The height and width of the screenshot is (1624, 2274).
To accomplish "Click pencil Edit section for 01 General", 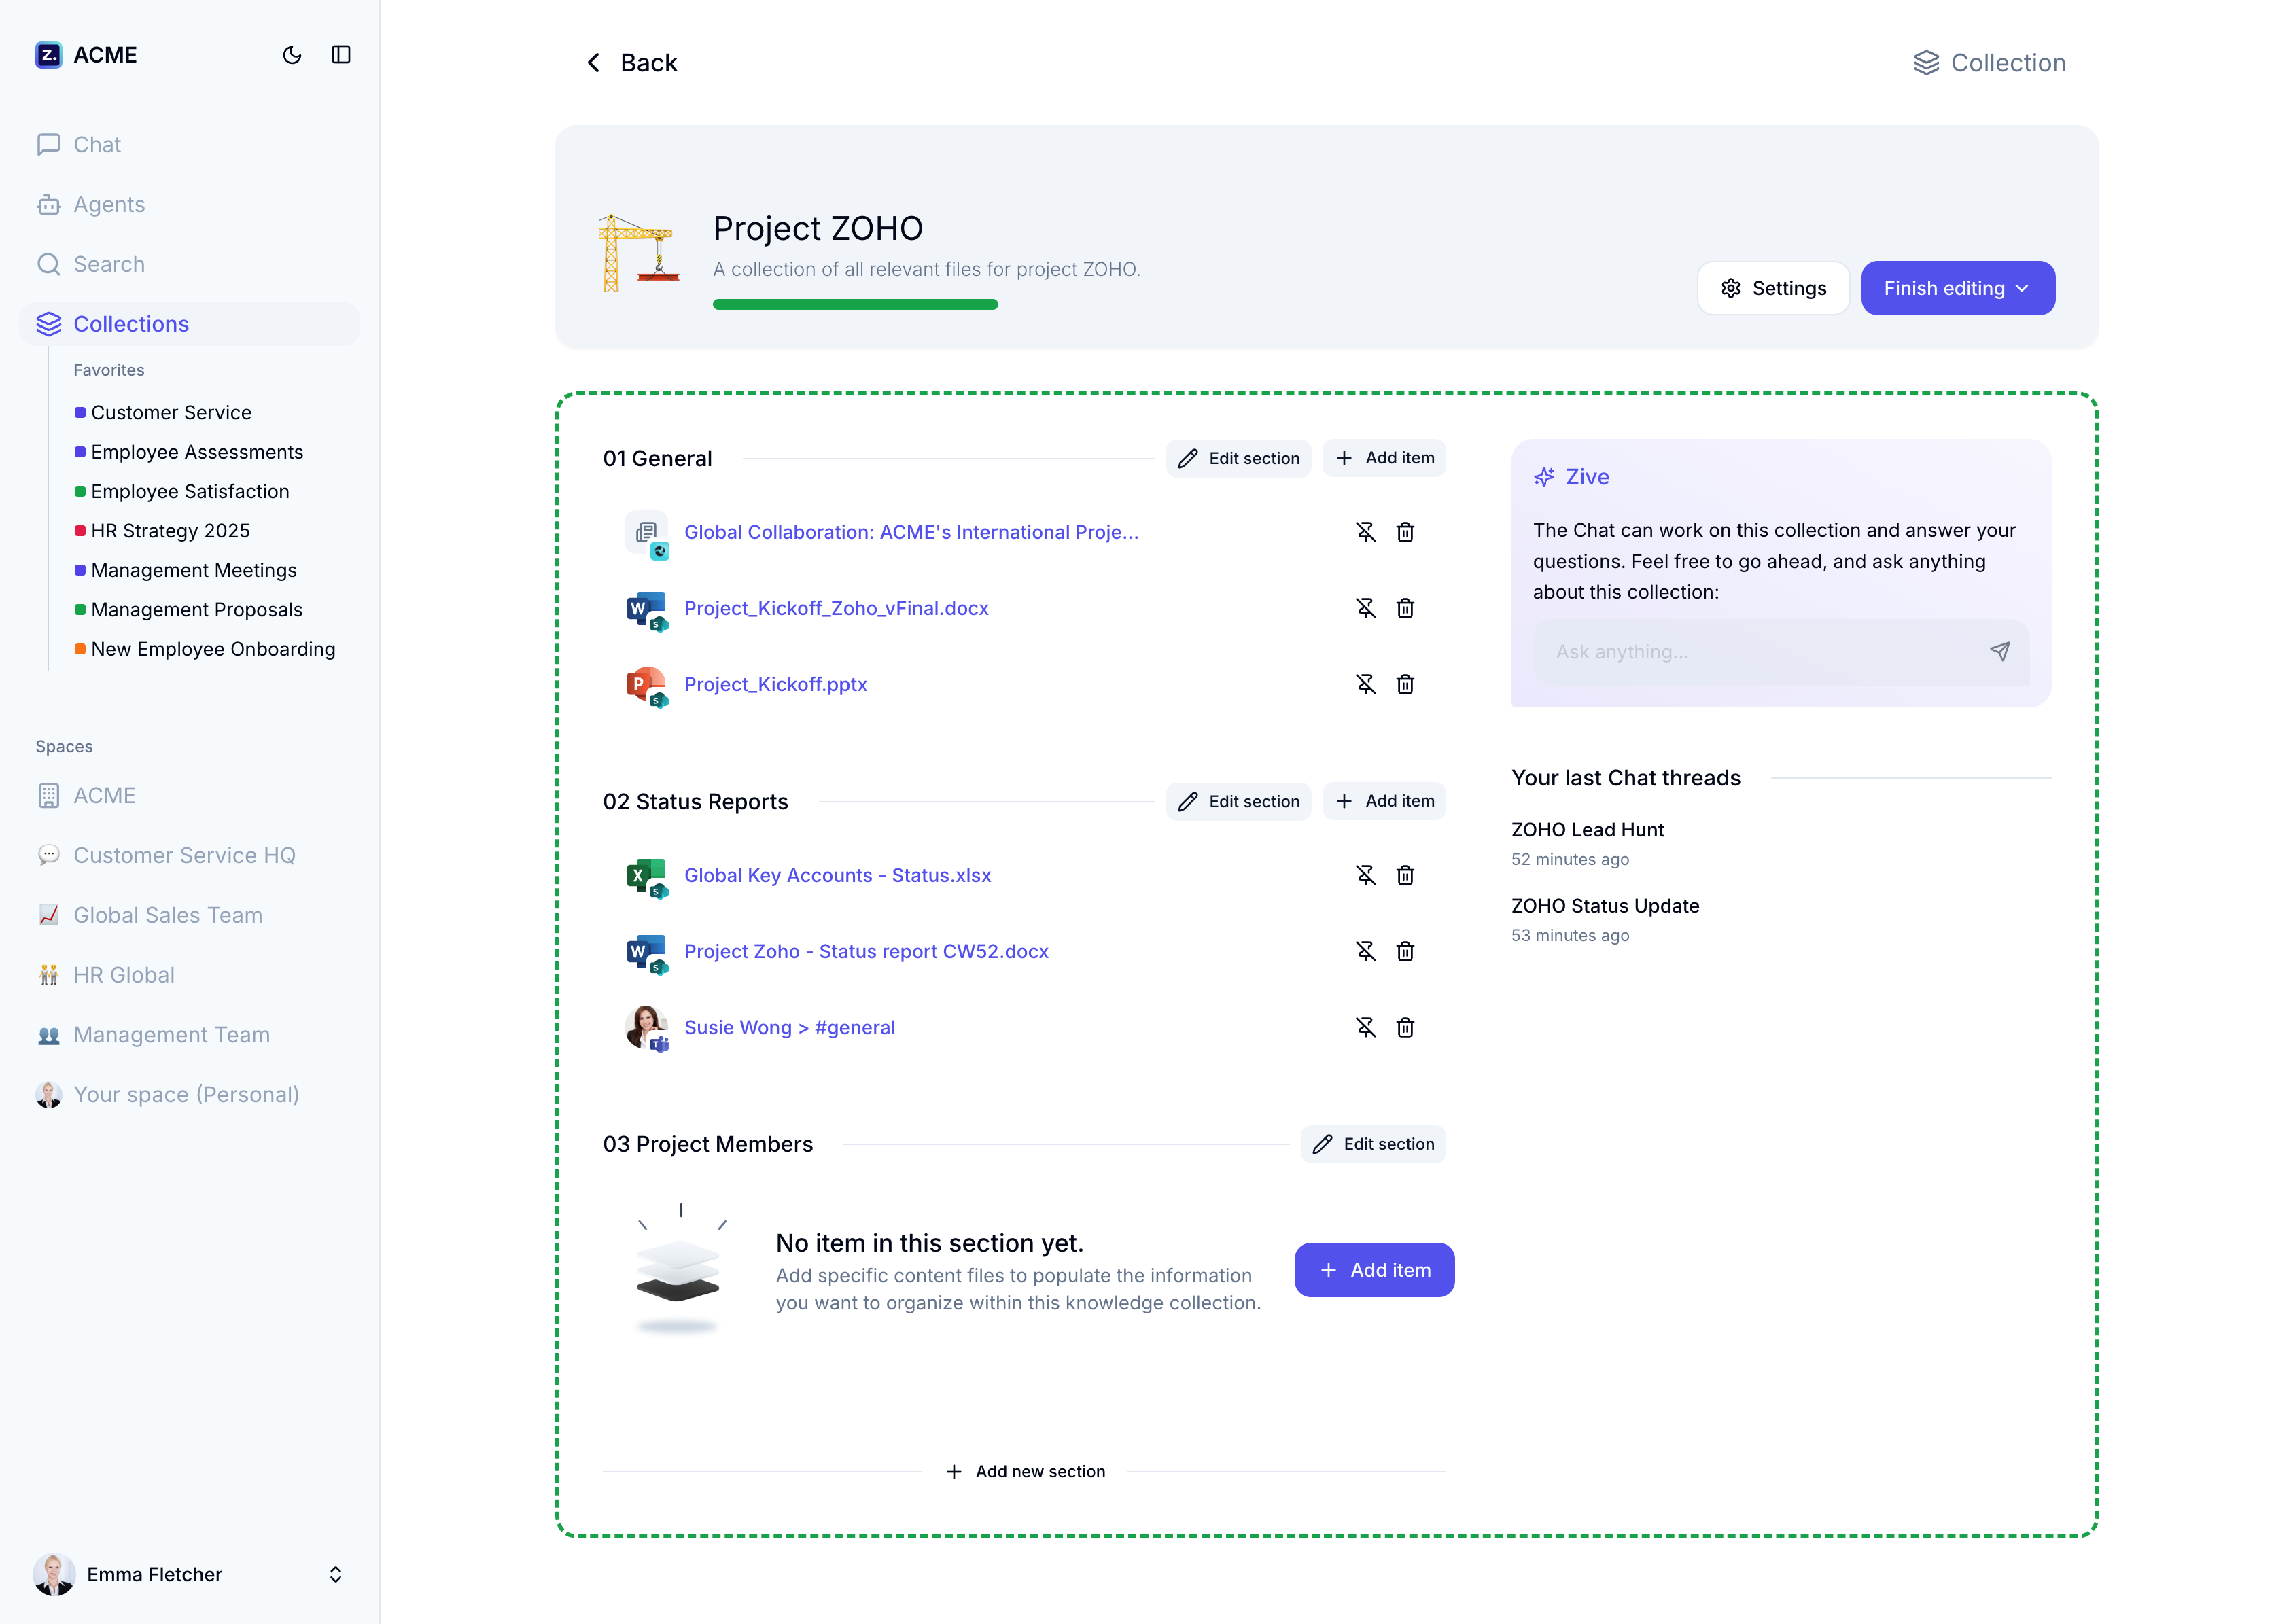I will tap(1238, 458).
